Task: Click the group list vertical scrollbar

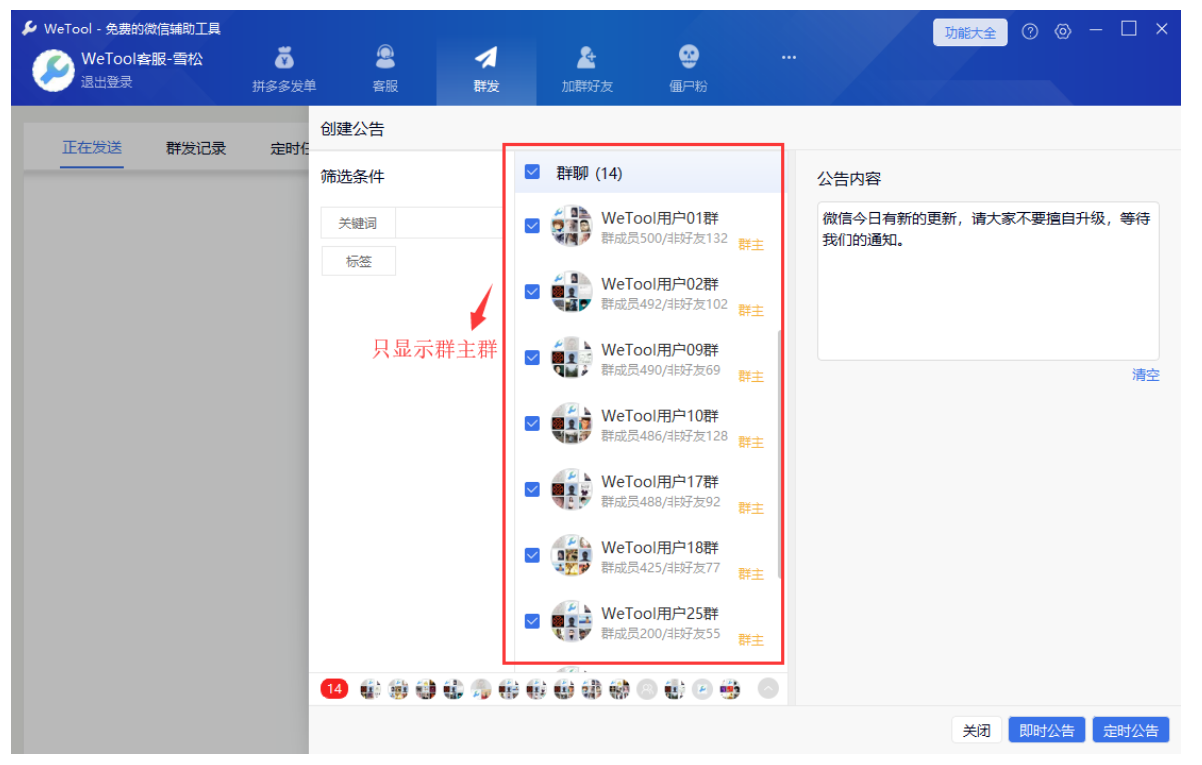Action: [x=780, y=455]
